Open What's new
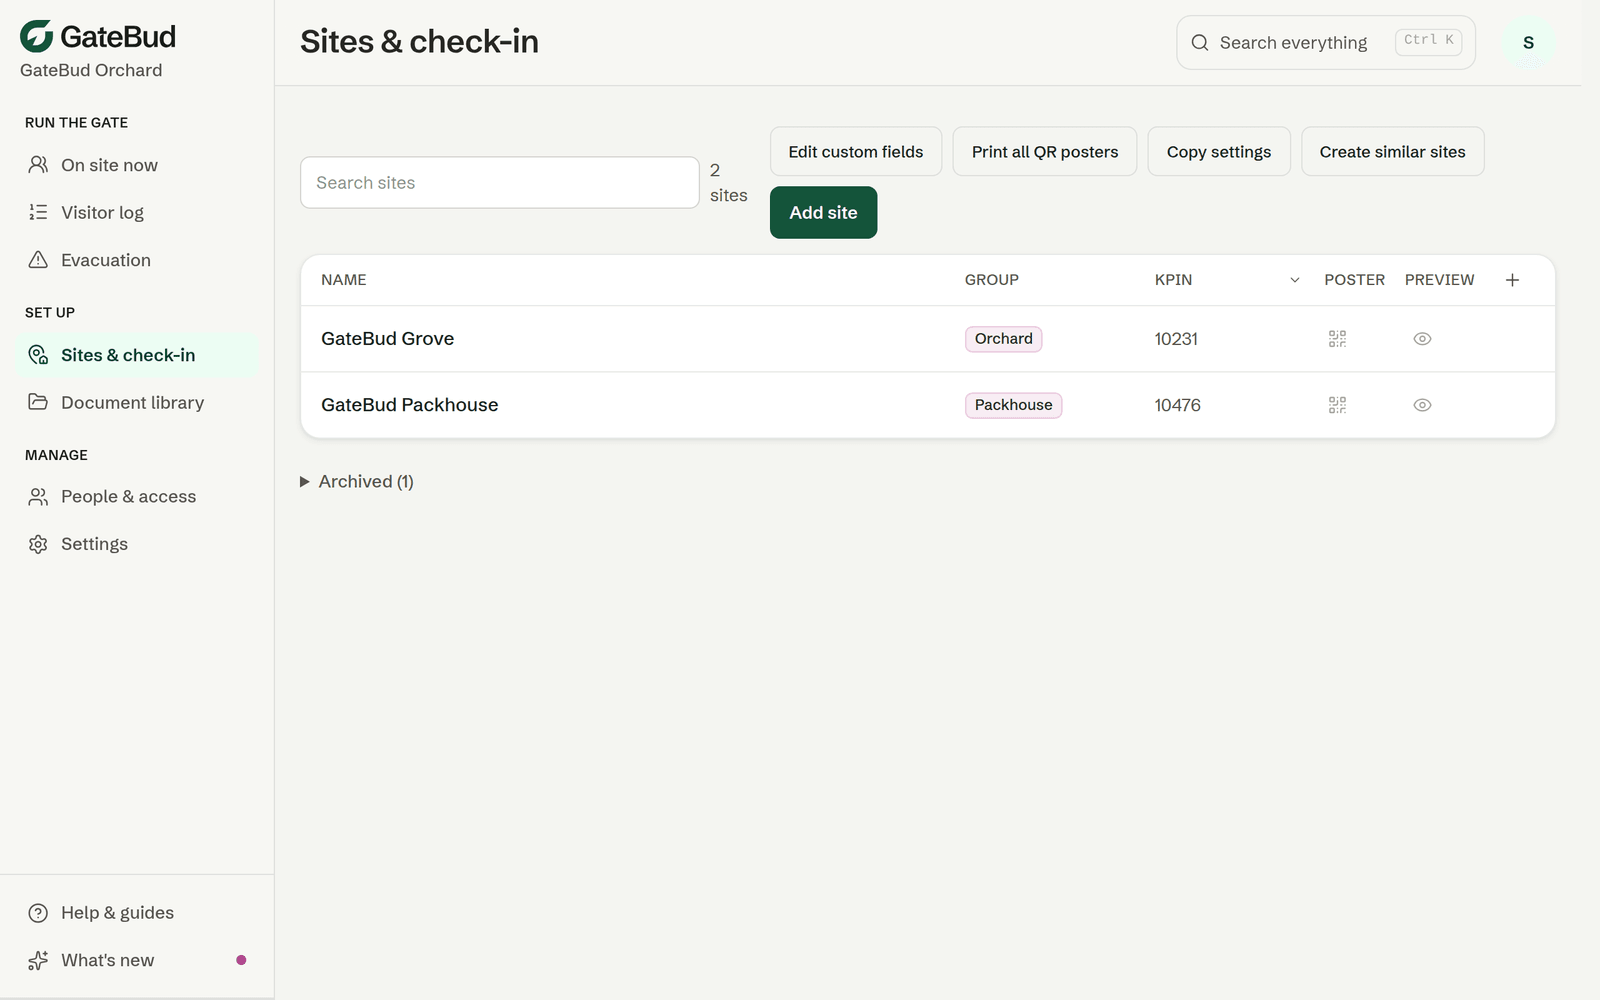Screen dimensions: 1600x1000 tap(138, 960)
